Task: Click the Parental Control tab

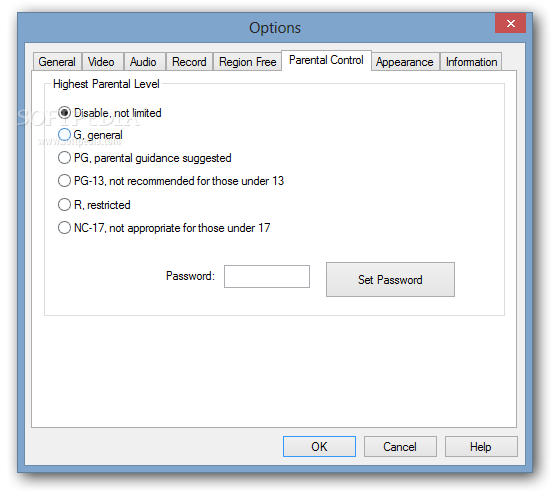Action: point(326,60)
